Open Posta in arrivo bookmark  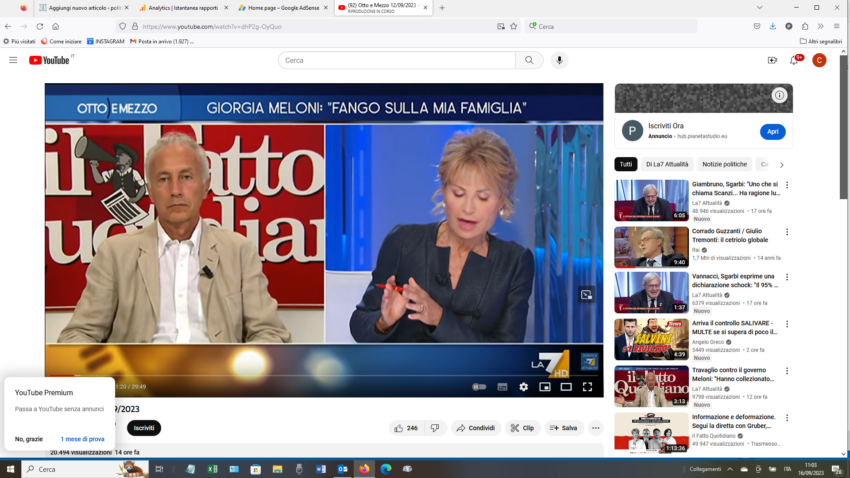pyautogui.click(x=162, y=41)
